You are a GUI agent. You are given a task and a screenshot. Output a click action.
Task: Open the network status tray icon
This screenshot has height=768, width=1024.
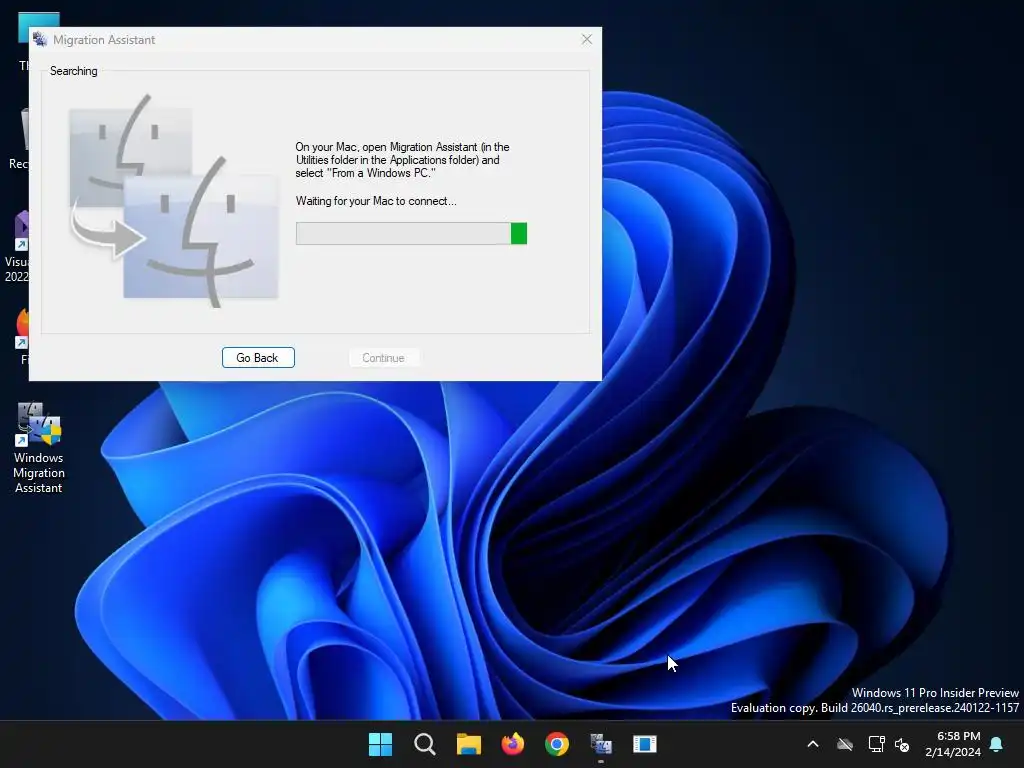(x=876, y=744)
